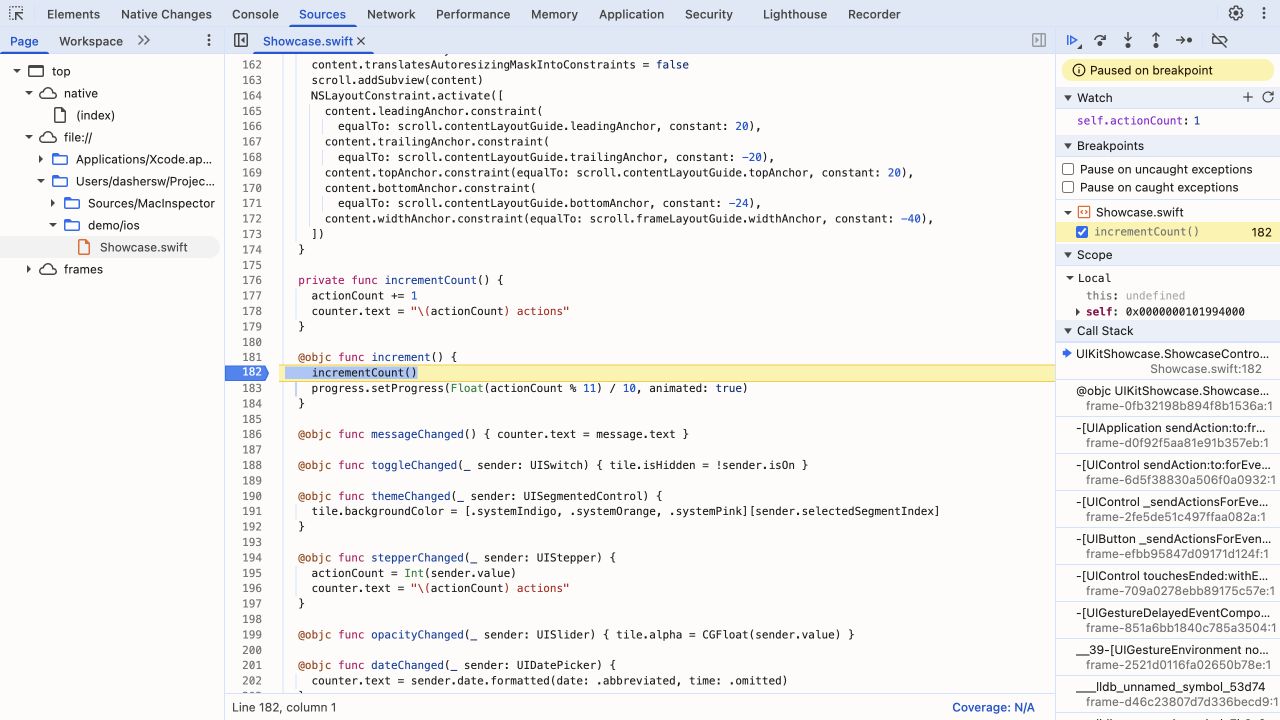Click the single Step debugger icon
Image resolution: width=1280 pixels, height=720 pixels.
point(1184,41)
